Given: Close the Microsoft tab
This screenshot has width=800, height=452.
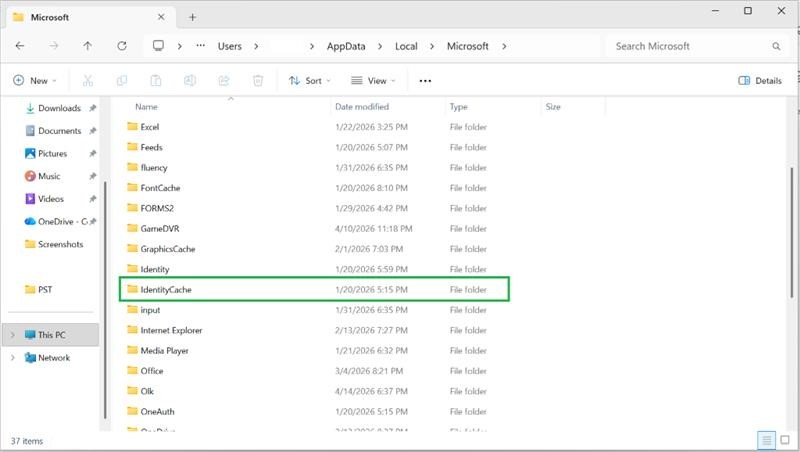Looking at the screenshot, I should (x=161, y=17).
